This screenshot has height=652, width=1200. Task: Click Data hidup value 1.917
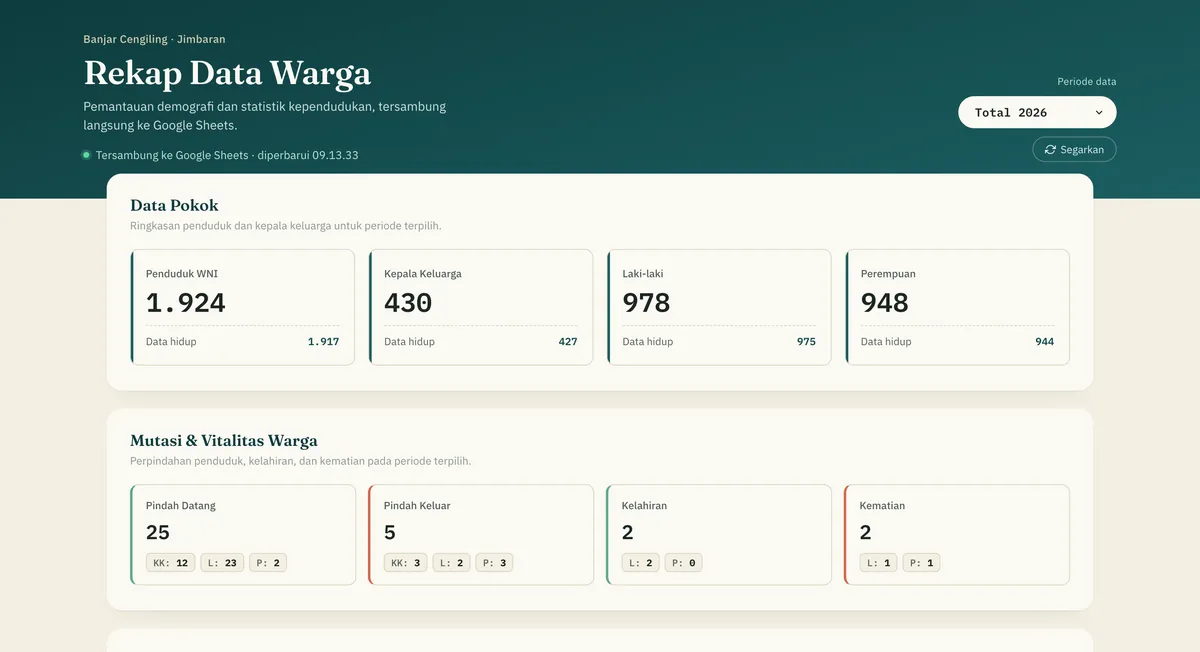(x=323, y=342)
